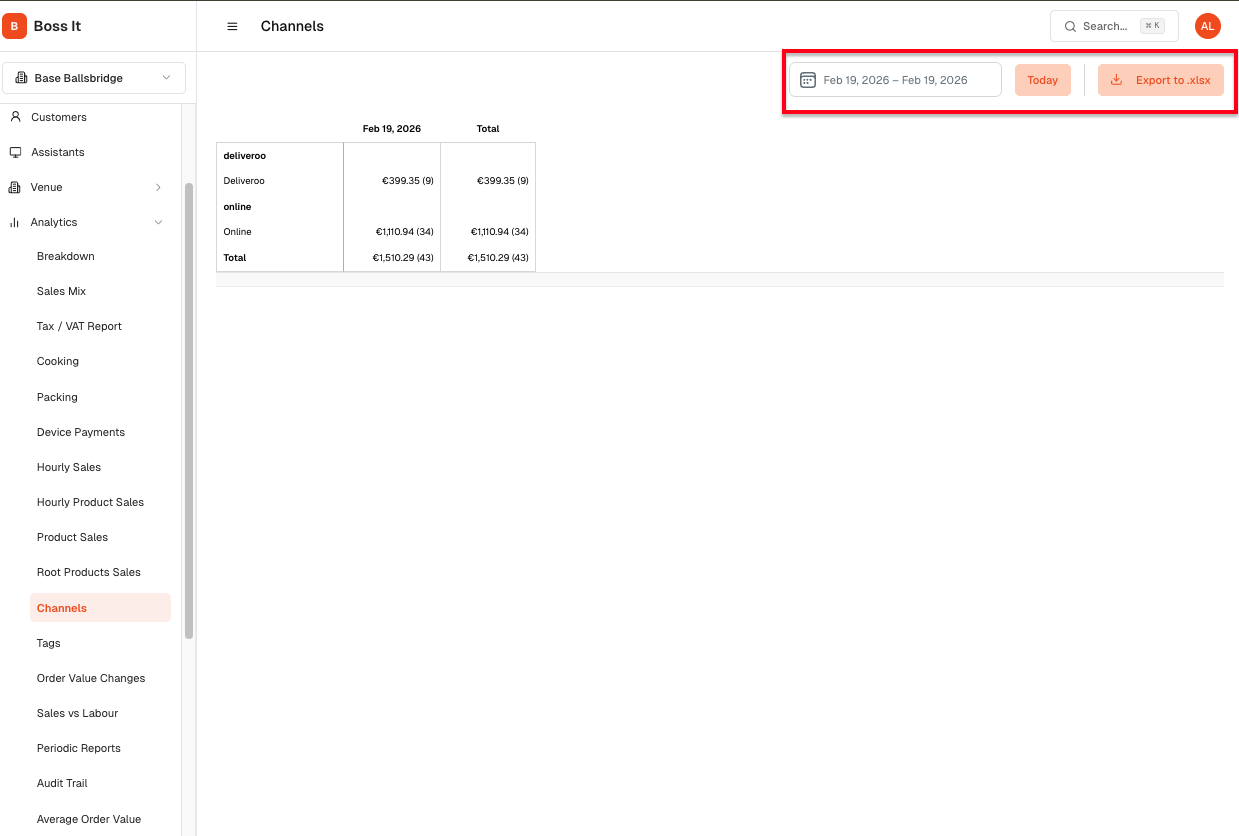Go to Tax / VAT Report
Viewport: 1239px width, 836px height.
(x=79, y=326)
